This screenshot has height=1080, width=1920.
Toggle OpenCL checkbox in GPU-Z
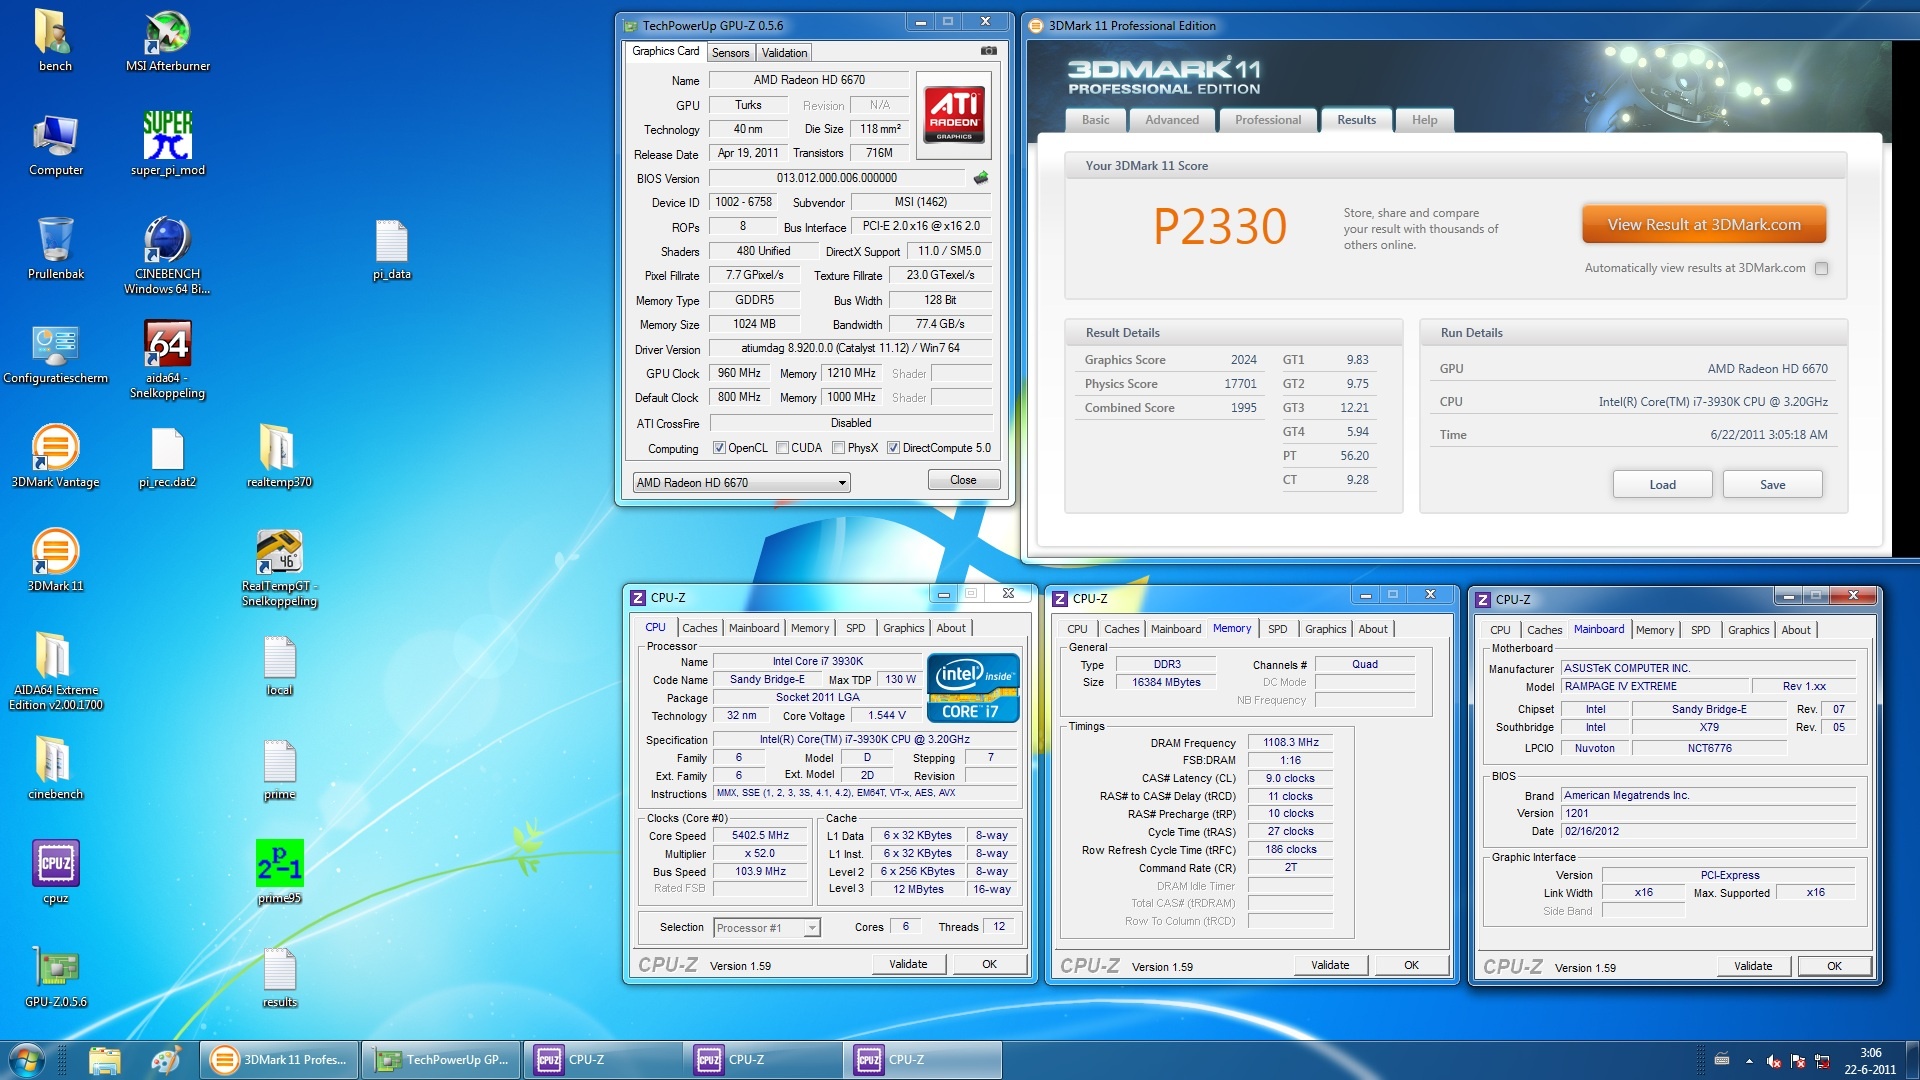pos(719,448)
